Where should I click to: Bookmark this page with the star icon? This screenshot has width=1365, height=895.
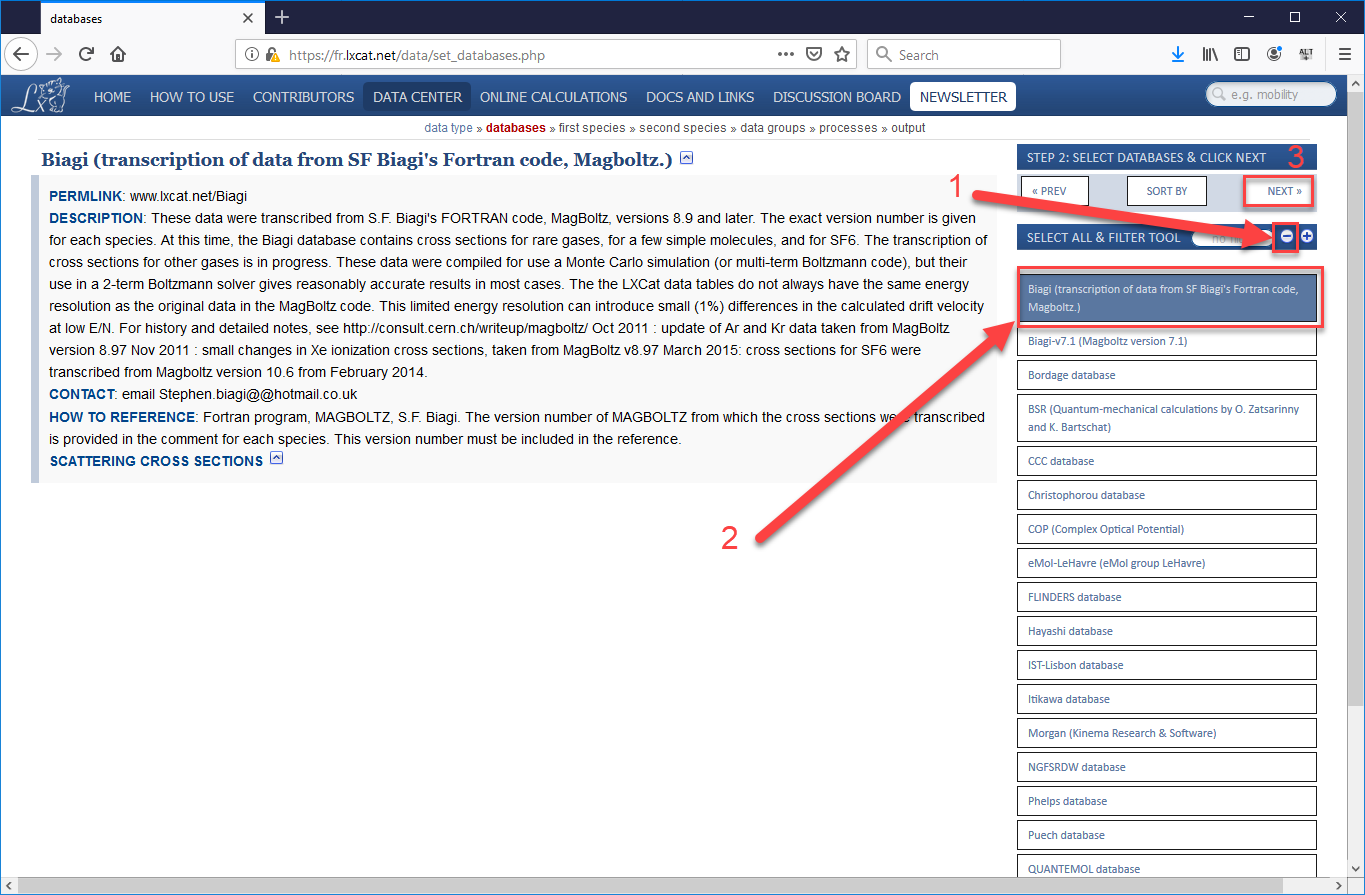coord(842,55)
